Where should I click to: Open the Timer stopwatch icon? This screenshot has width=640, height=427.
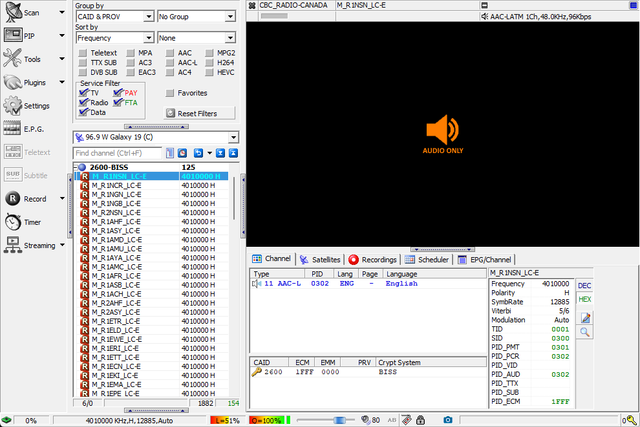coord(13,222)
